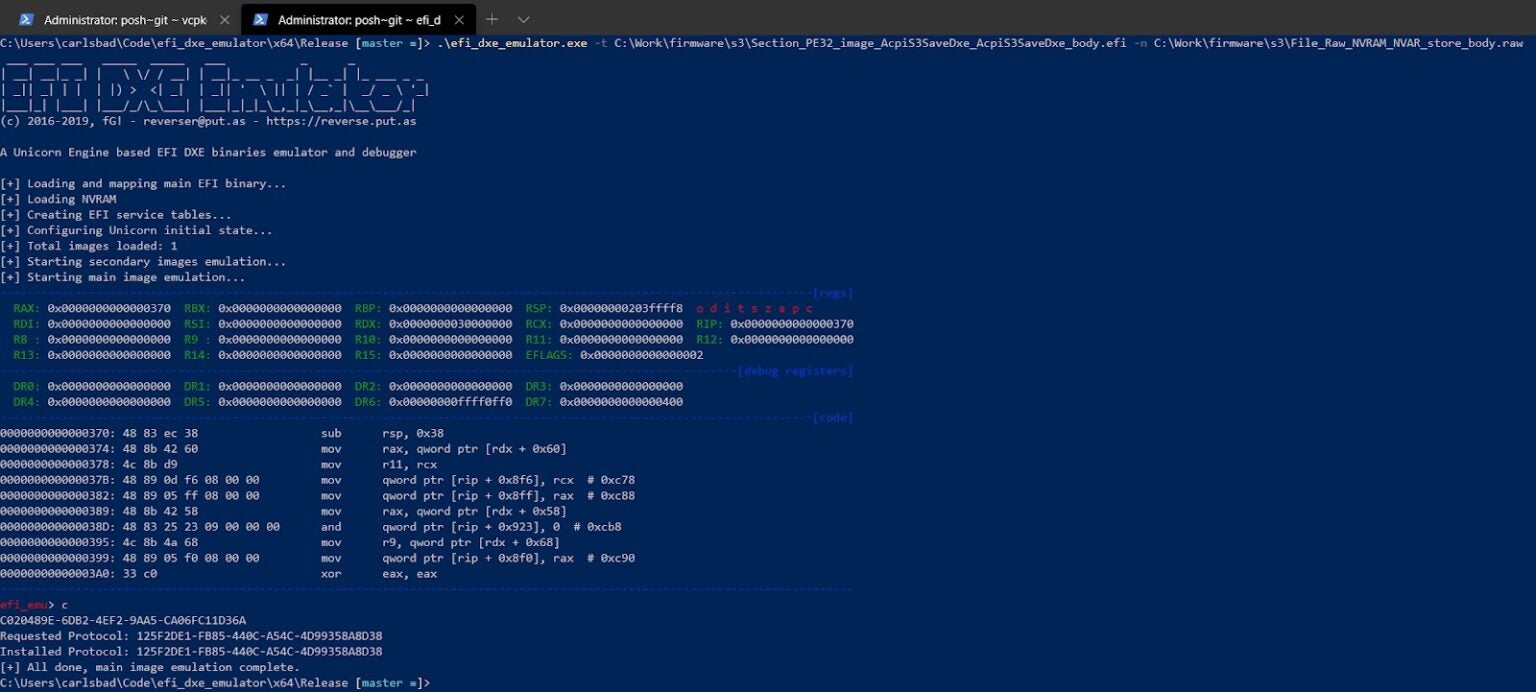Close the posh~git efi_d tab
The width and height of the screenshot is (1536, 692).
(x=459, y=19)
